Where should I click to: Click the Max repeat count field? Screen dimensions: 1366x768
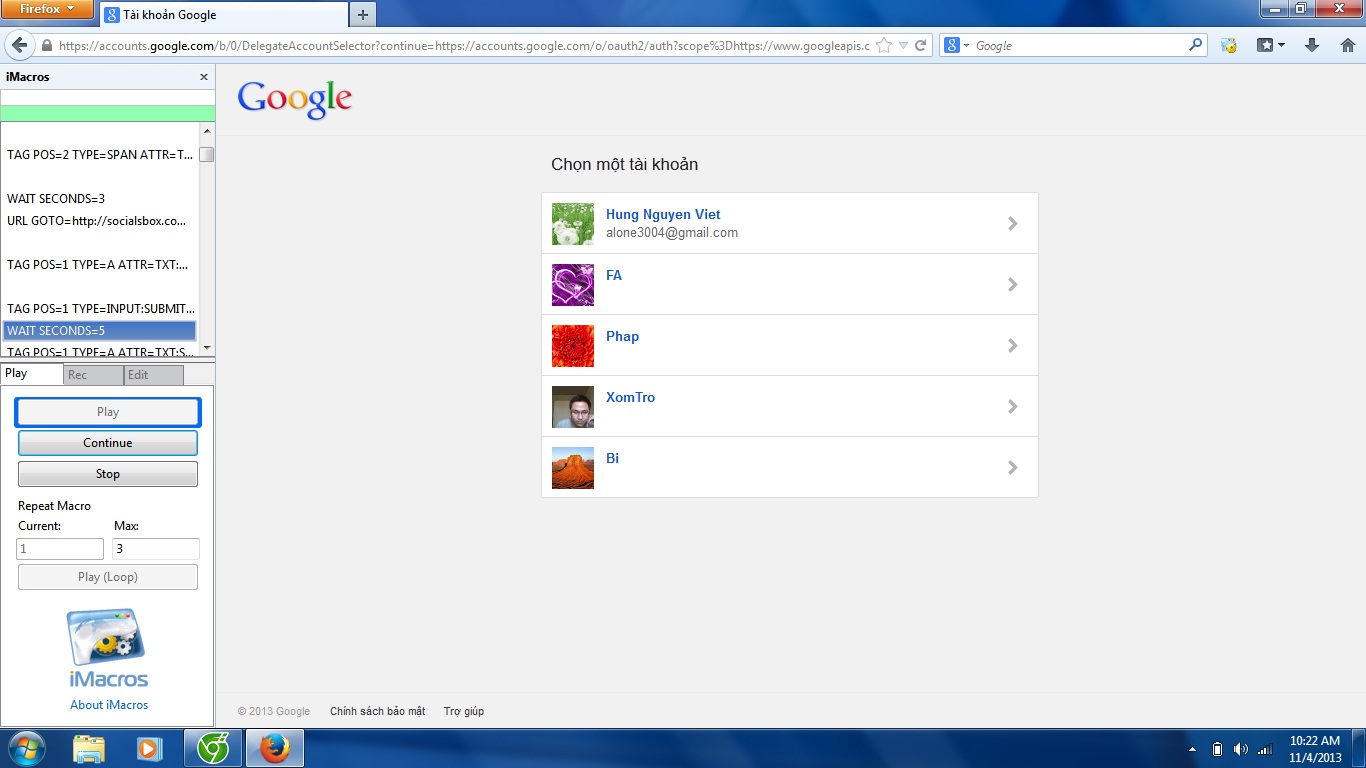pyautogui.click(x=156, y=549)
